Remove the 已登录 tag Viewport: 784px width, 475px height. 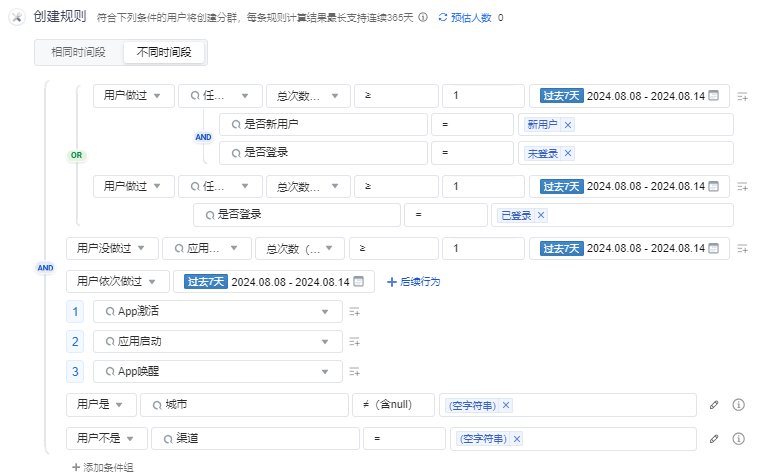coord(541,216)
